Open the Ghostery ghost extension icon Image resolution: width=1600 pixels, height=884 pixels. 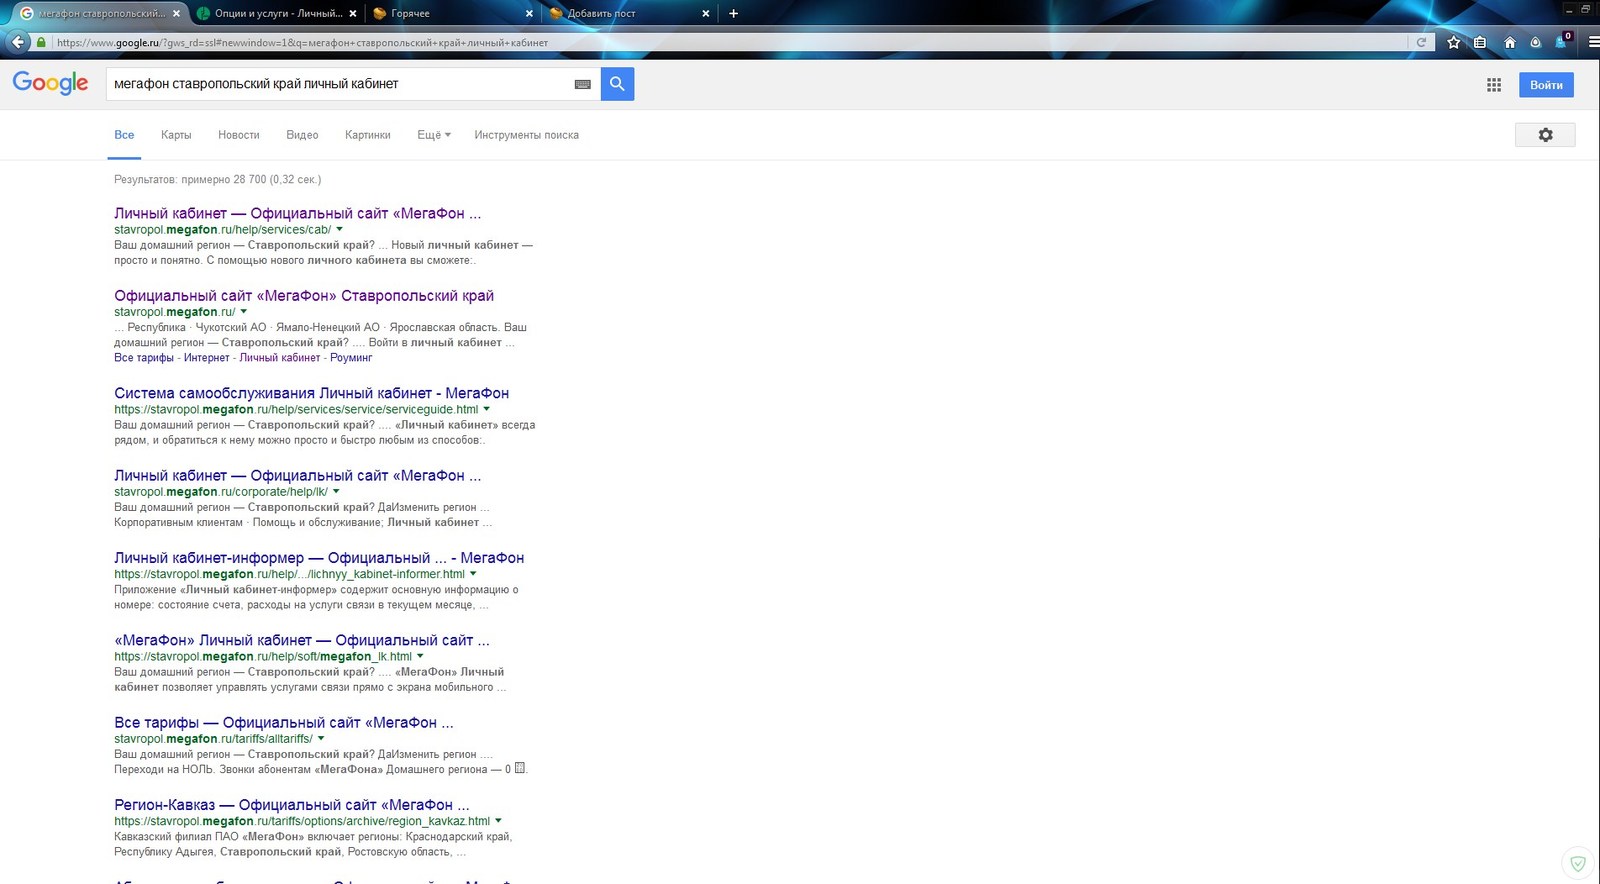pyautogui.click(x=1562, y=41)
